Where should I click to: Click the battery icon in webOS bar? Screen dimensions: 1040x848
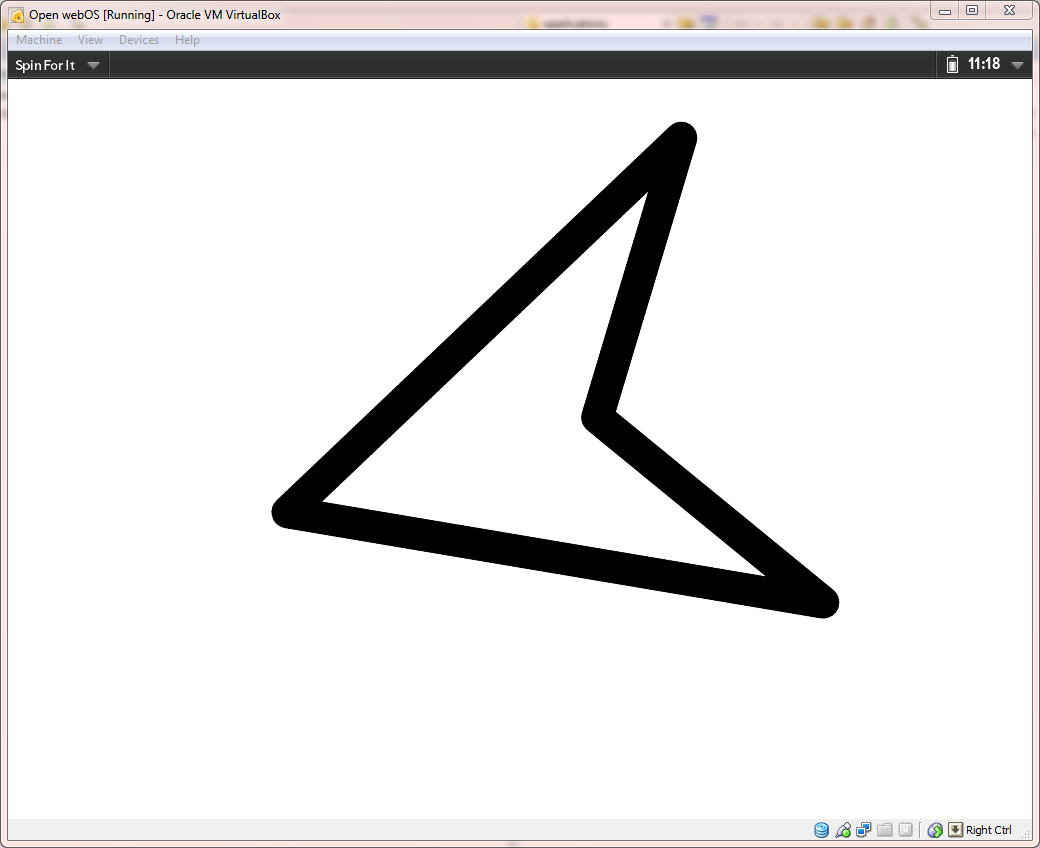(953, 65)
